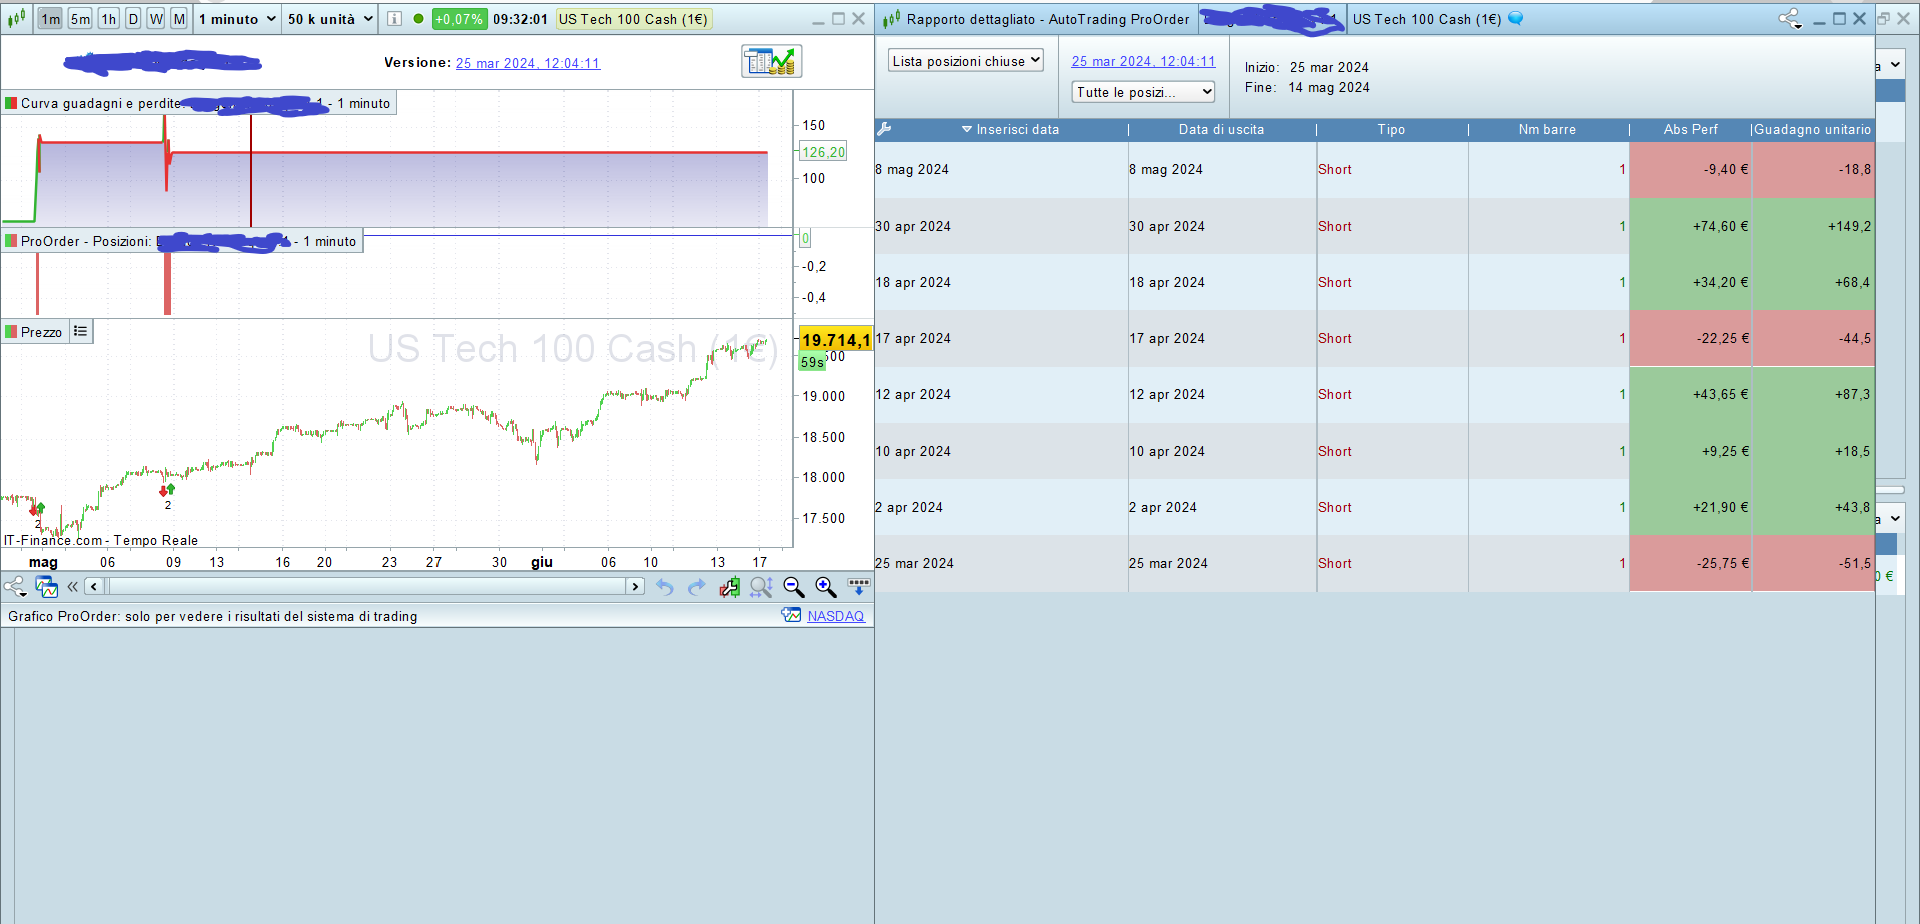
Task: Click the -9,40 € Abs Perf cell
Action: 1691,169
